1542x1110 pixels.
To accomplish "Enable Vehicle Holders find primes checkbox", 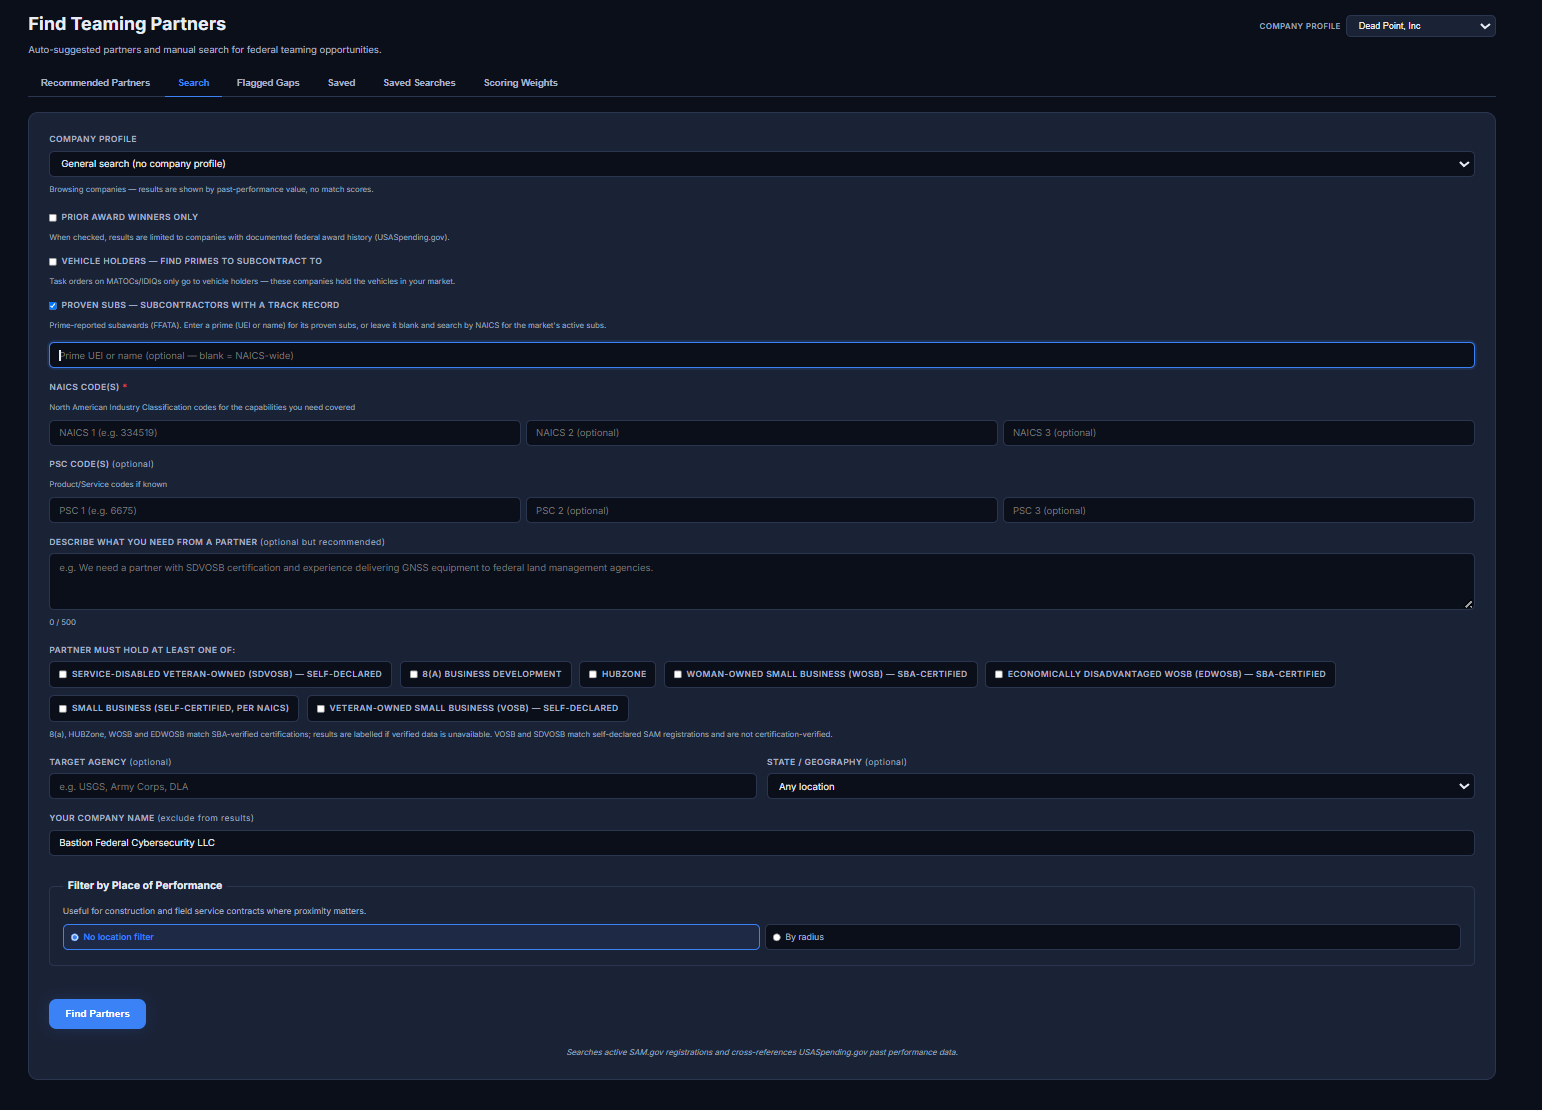I will [x=53, y=262].
